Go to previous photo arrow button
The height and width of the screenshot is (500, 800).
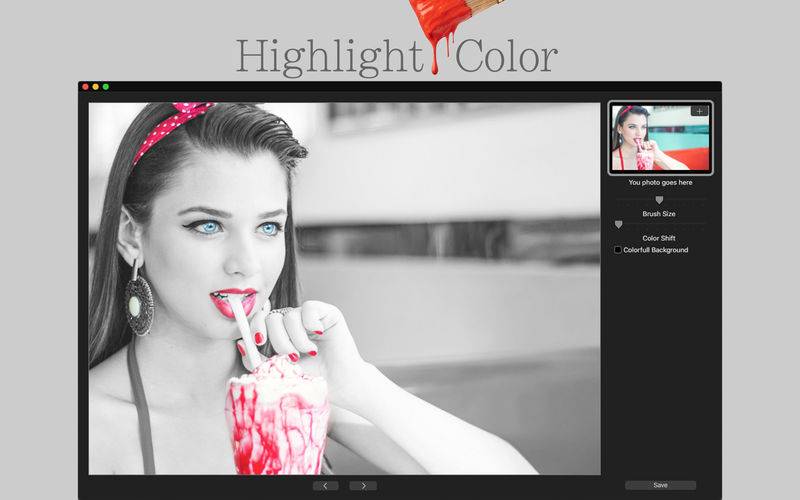[326, 486]
